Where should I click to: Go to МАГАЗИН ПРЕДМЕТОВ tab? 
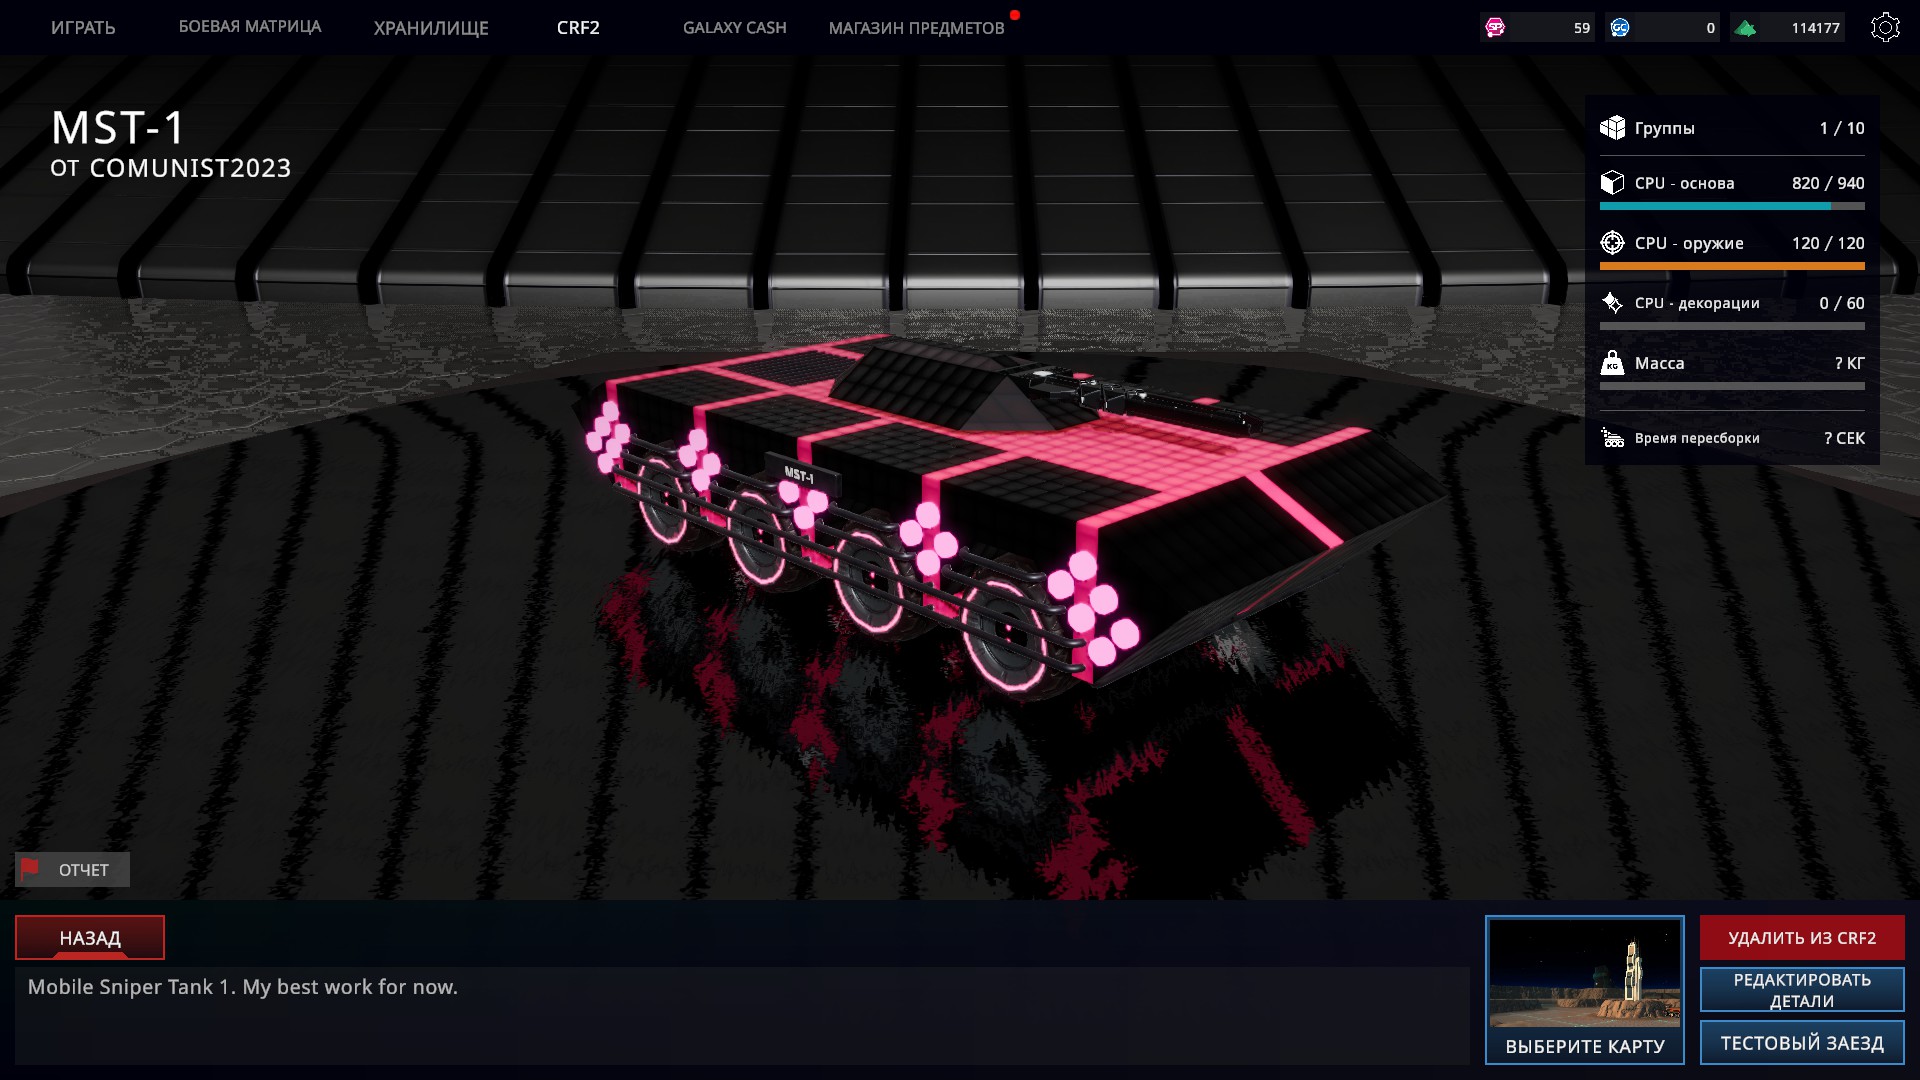[x=916, y=28]
